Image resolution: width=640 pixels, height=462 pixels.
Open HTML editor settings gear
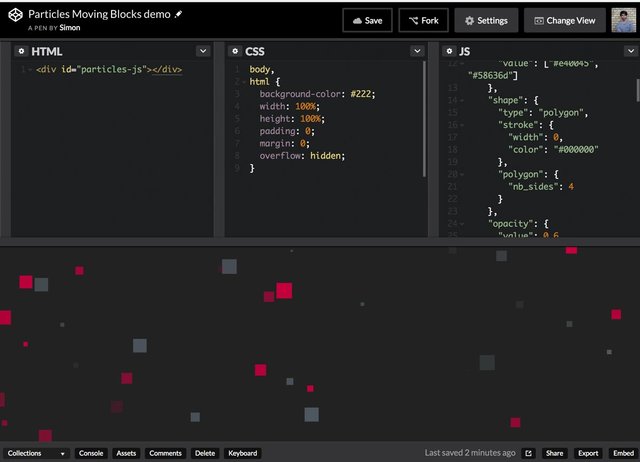tap(21, 51)
